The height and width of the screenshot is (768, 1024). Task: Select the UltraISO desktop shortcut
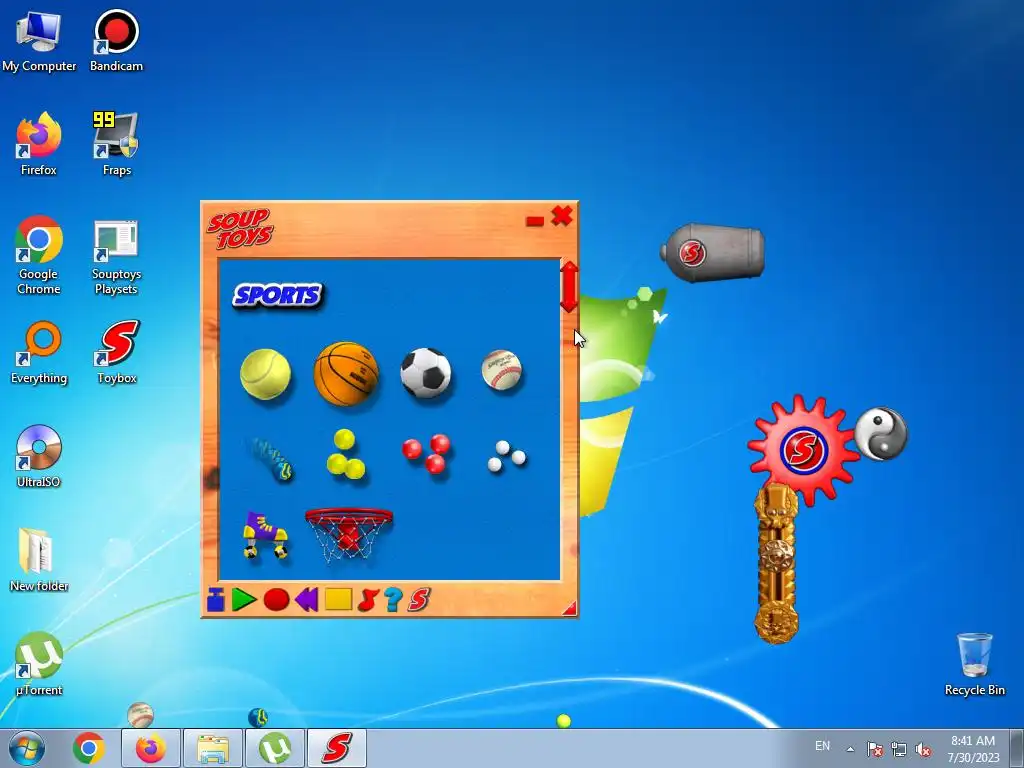pyautogui.click(x=39, y=456)
